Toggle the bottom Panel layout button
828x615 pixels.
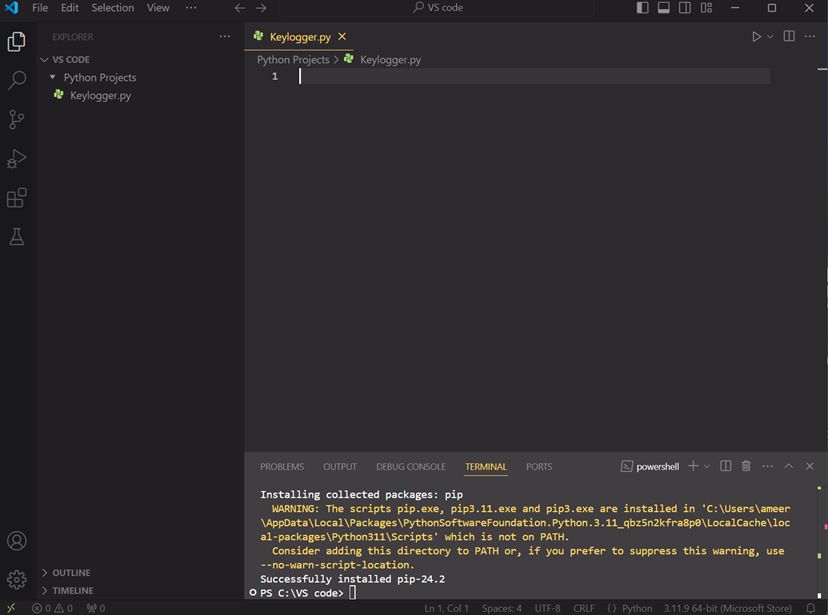pyautogui.click(x=663, y=8)
